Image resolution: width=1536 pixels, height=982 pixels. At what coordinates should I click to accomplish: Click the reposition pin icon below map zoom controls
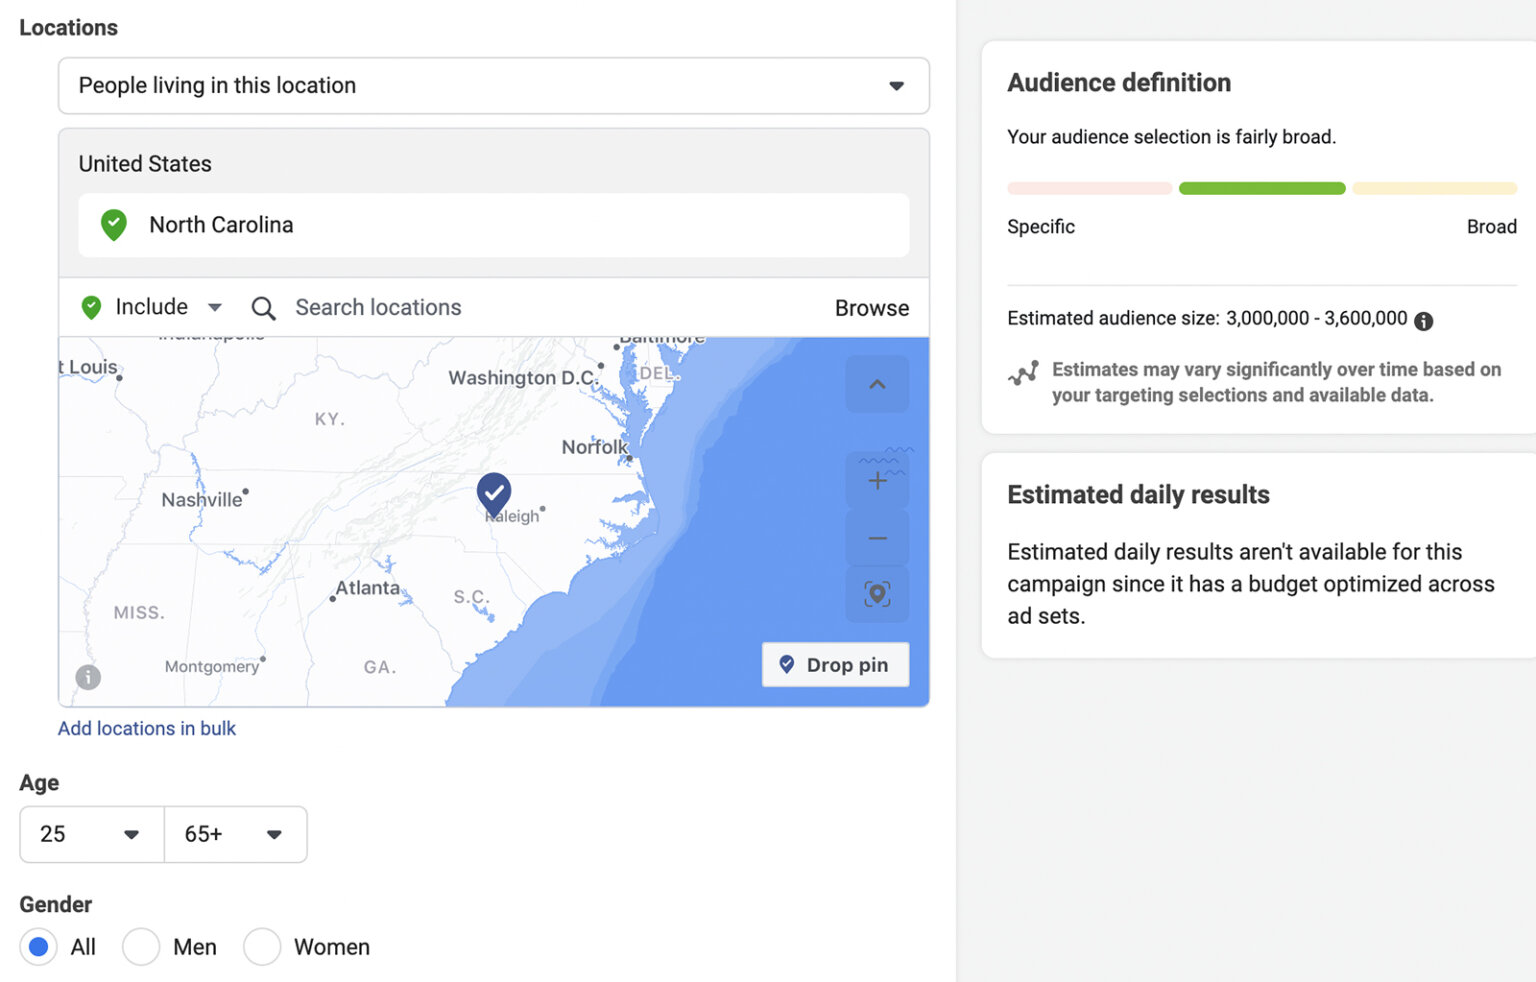(x=877, y=594)
